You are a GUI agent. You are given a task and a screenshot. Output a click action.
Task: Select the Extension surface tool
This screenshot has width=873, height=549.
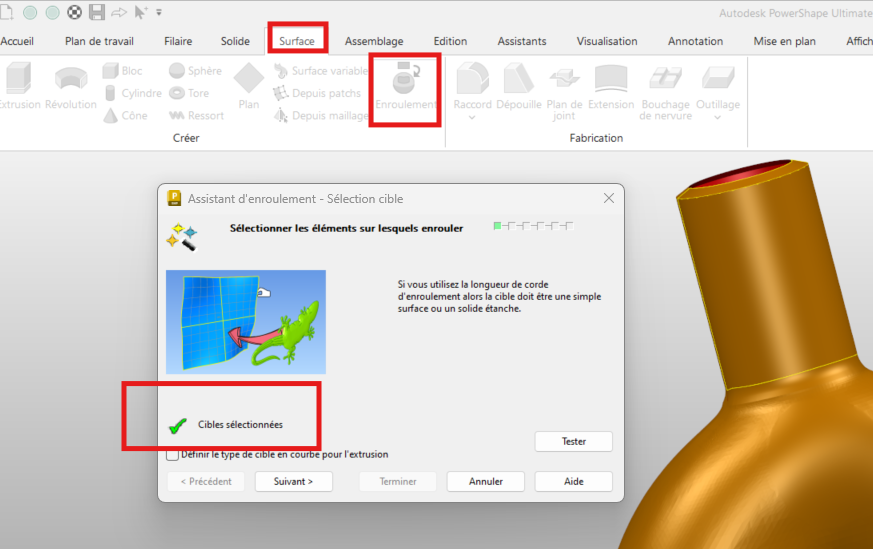pyautogui.click(x=611, y=86)
